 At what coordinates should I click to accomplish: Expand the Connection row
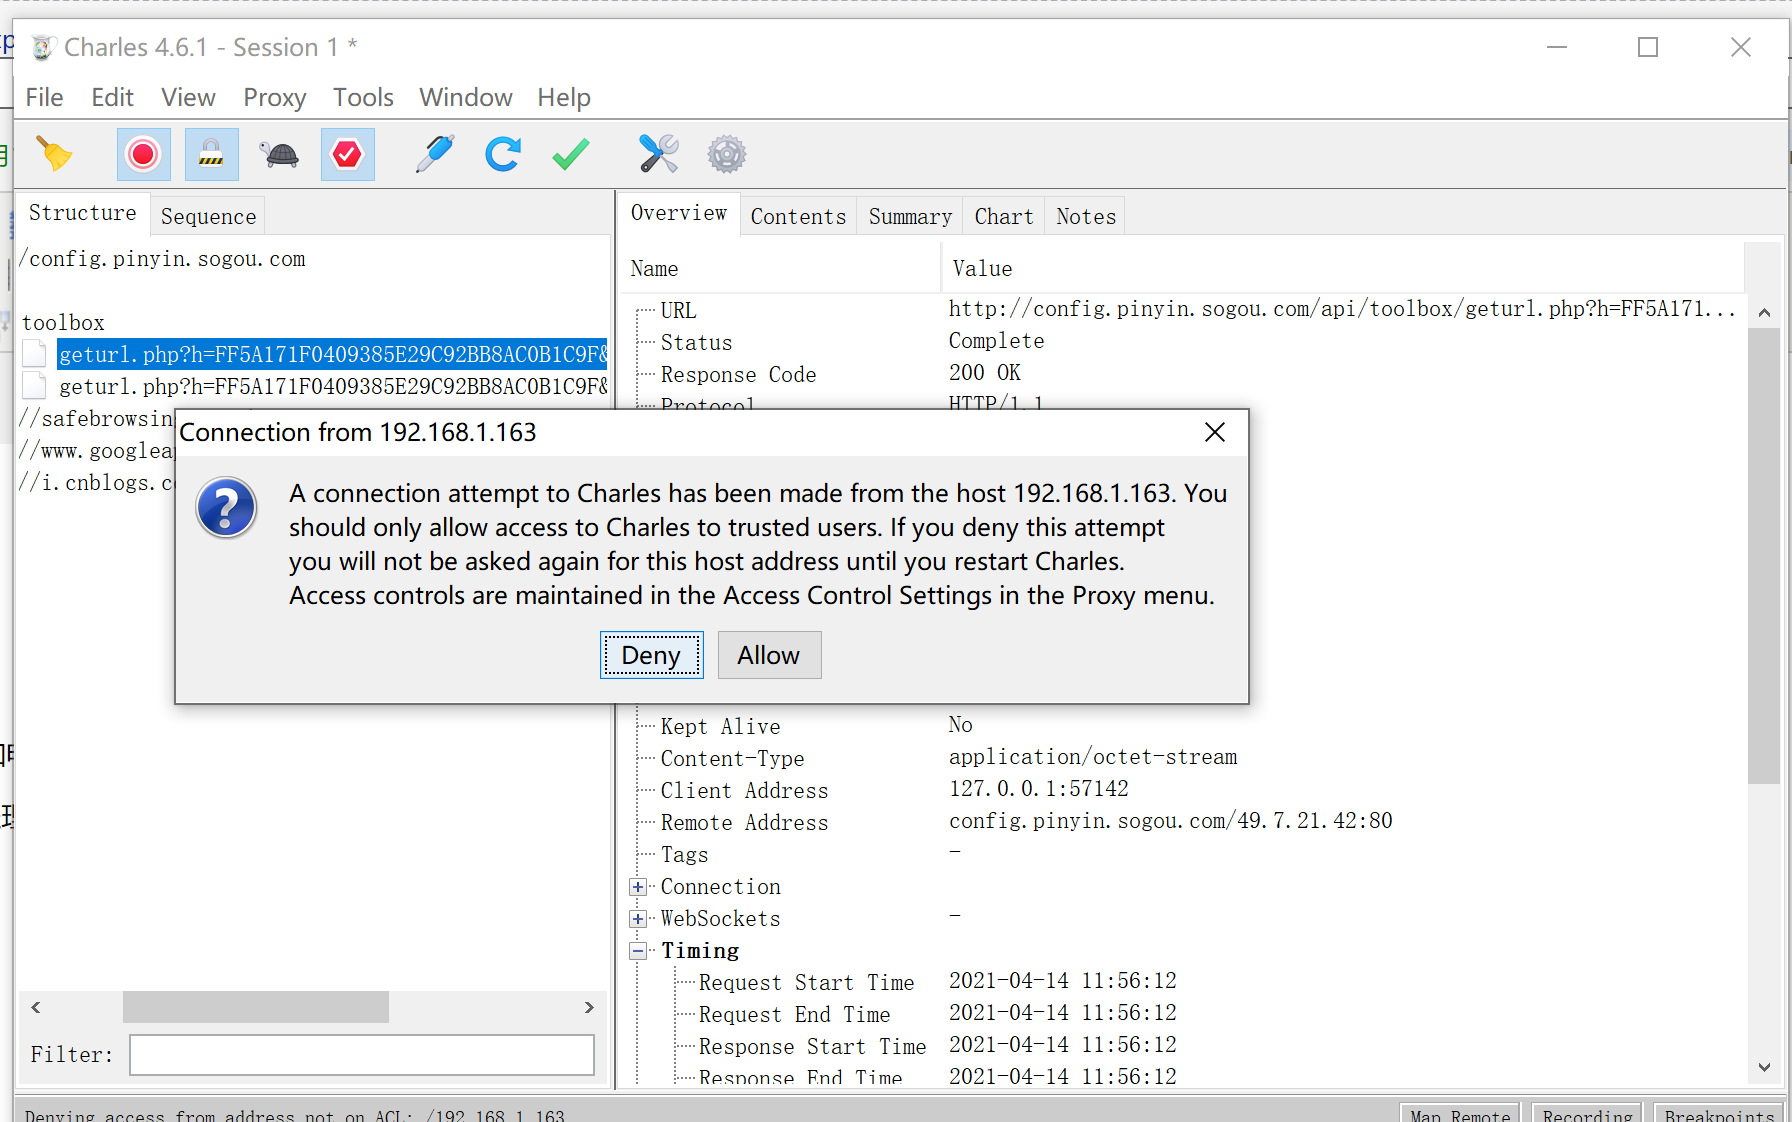pyautogui.click(x=638, y=887)
